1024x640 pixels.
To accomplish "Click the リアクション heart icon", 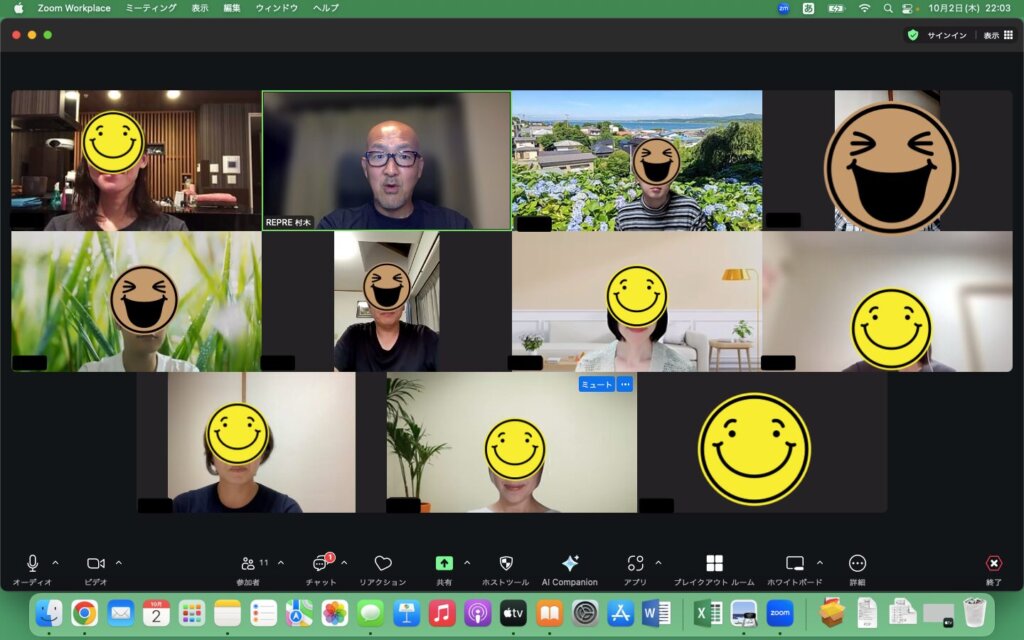I will tap(382, 564).
